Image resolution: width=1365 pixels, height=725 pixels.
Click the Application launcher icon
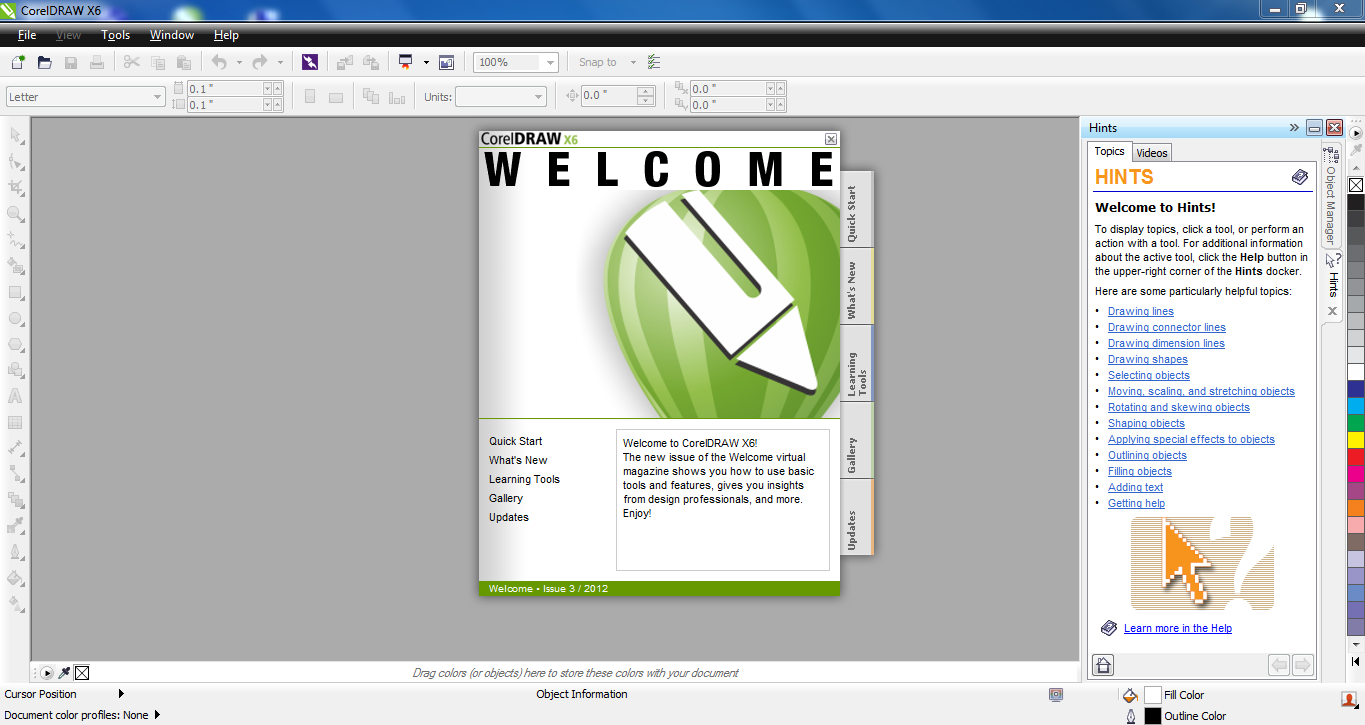(x=405, y=62)
